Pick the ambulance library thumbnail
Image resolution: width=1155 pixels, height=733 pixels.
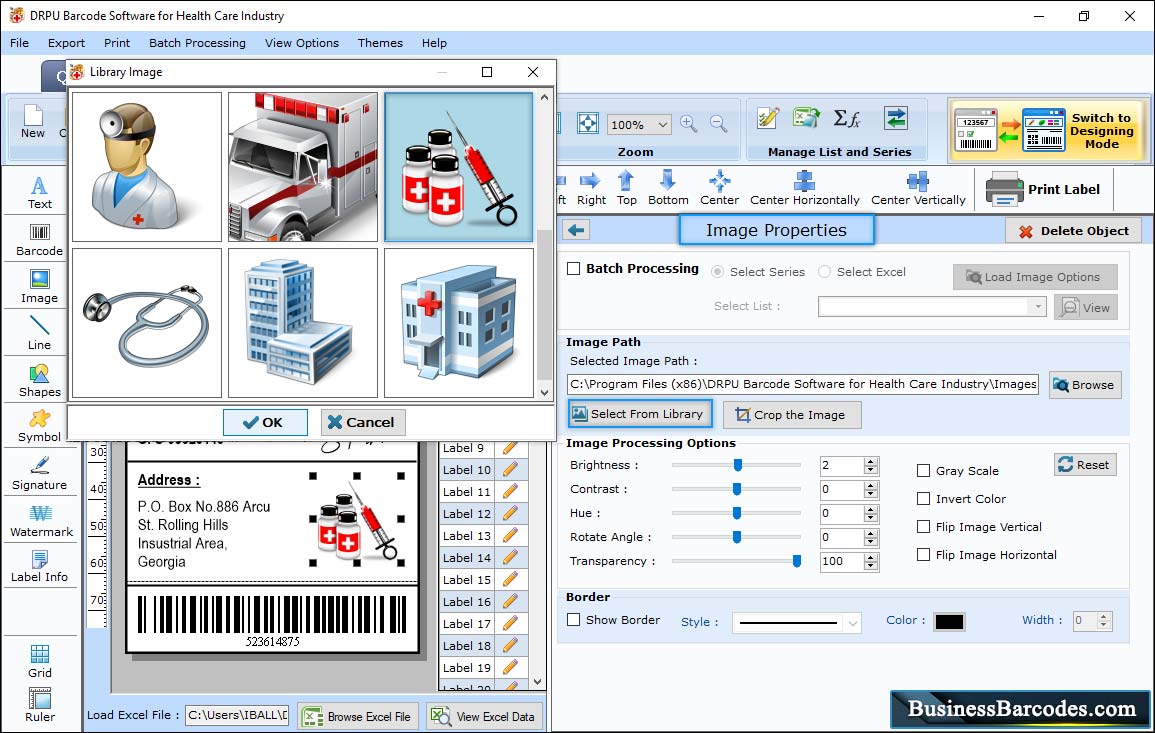click(303, 166)
